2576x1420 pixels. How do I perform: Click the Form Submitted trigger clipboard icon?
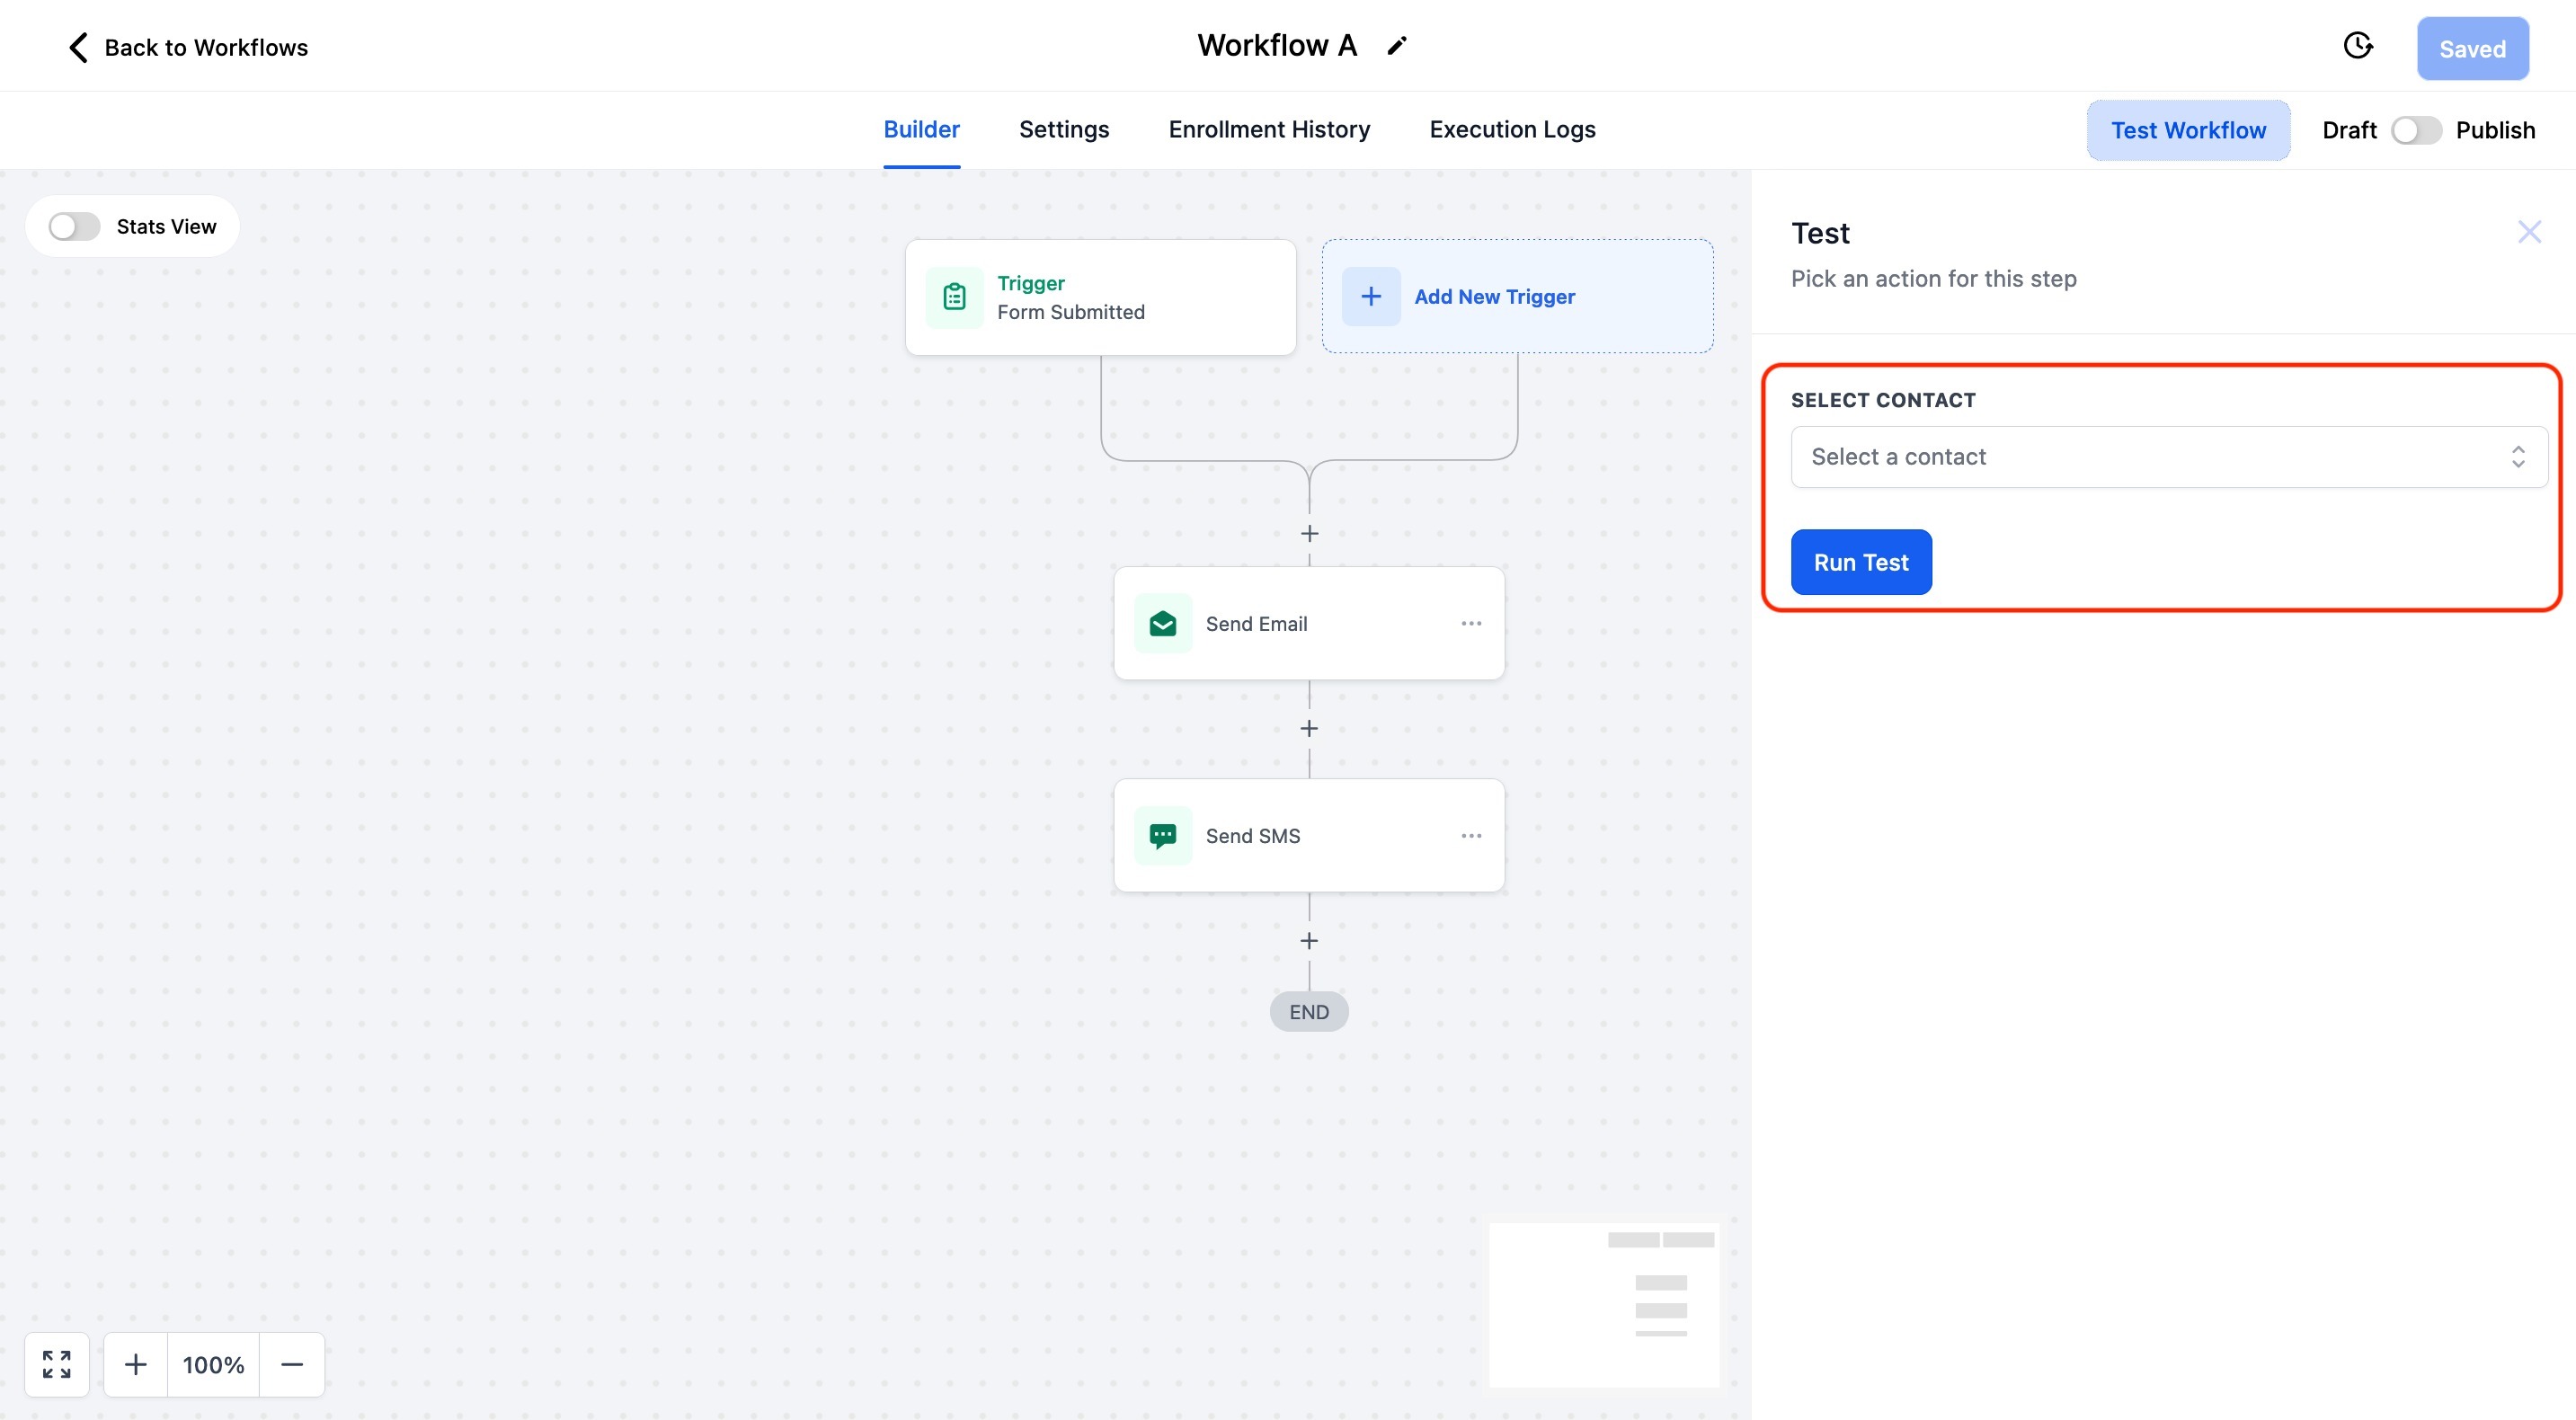click(954, 297)
